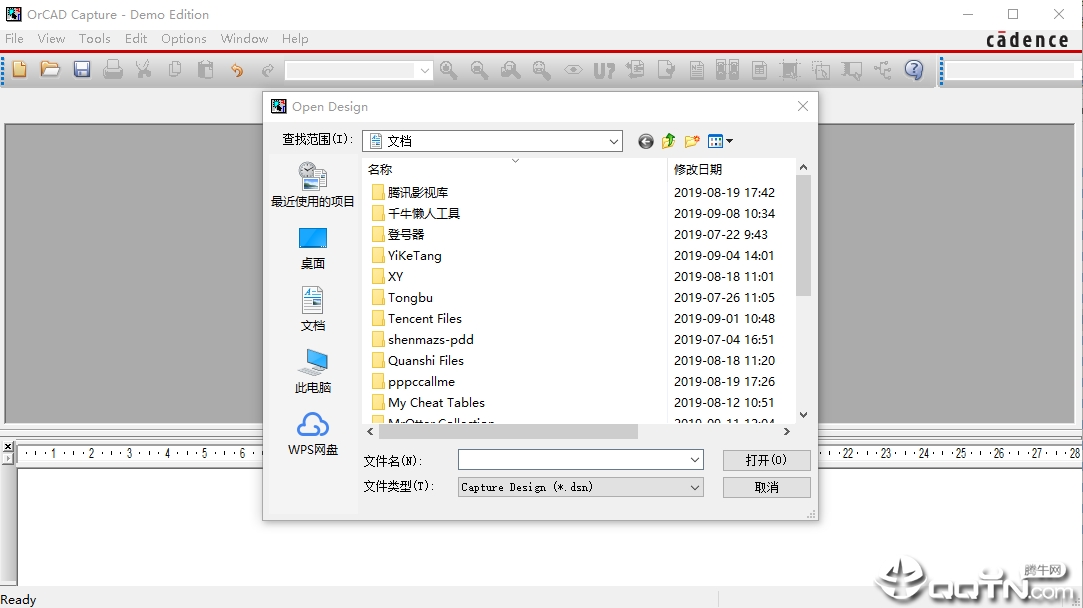Open the Window menu

245,39
